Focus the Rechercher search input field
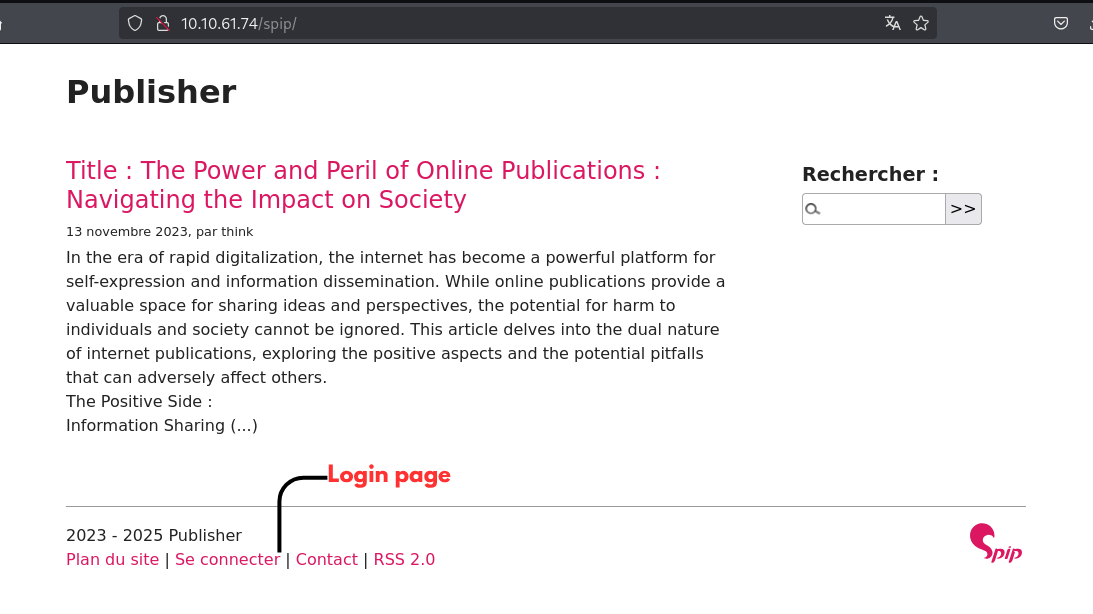Image resolution: width=1093 pixels, height=614 pixels. (882, 209)
